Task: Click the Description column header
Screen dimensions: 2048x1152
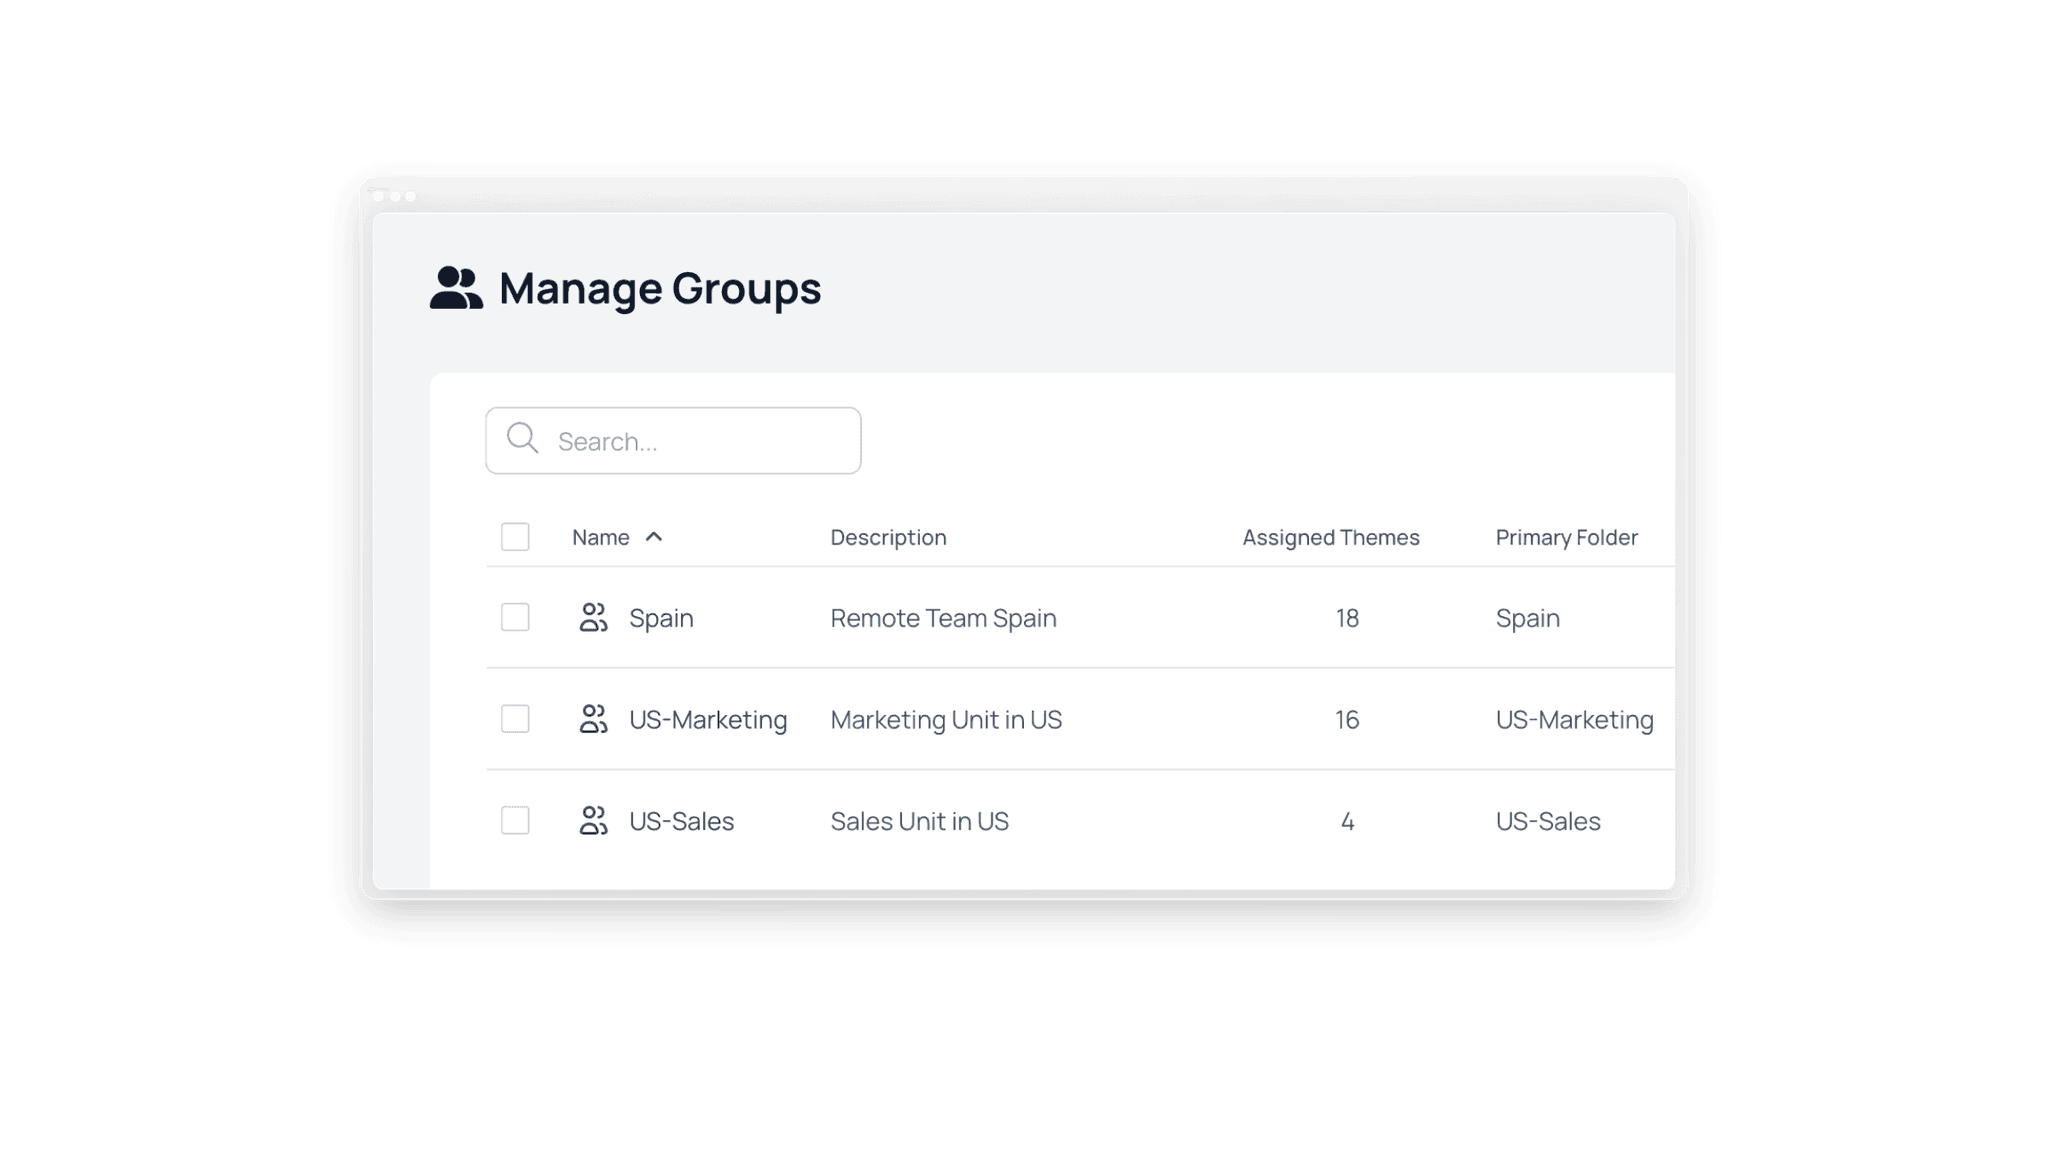Action: pos(888,537)
